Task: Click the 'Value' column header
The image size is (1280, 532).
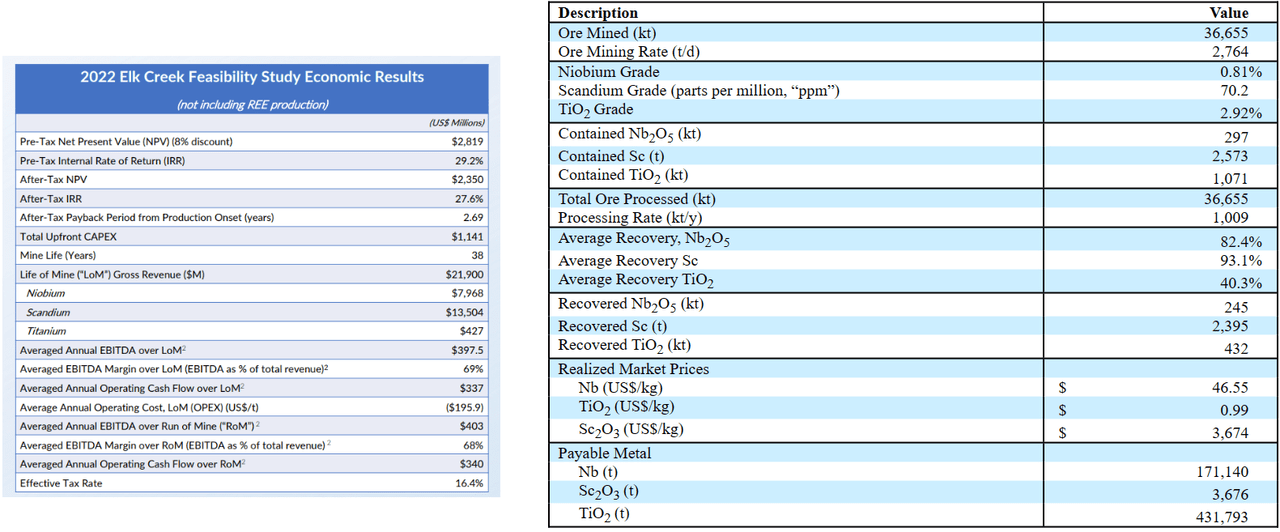Action: point(1229,13)
